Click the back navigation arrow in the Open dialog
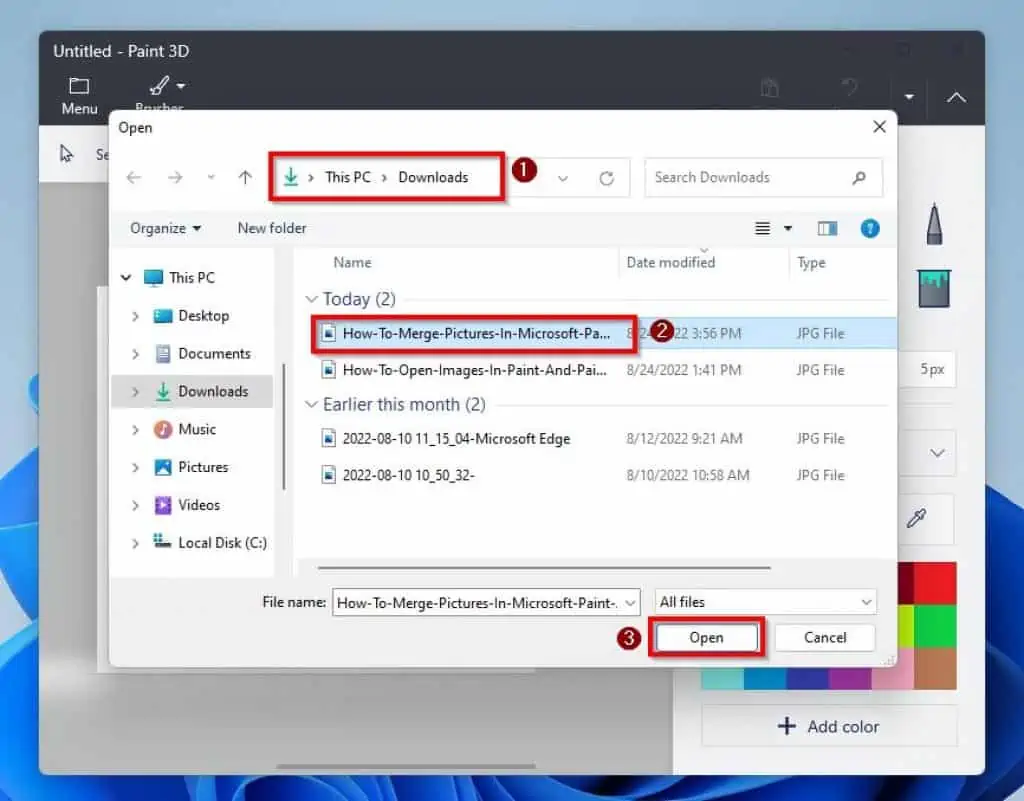 coord(133,177)
